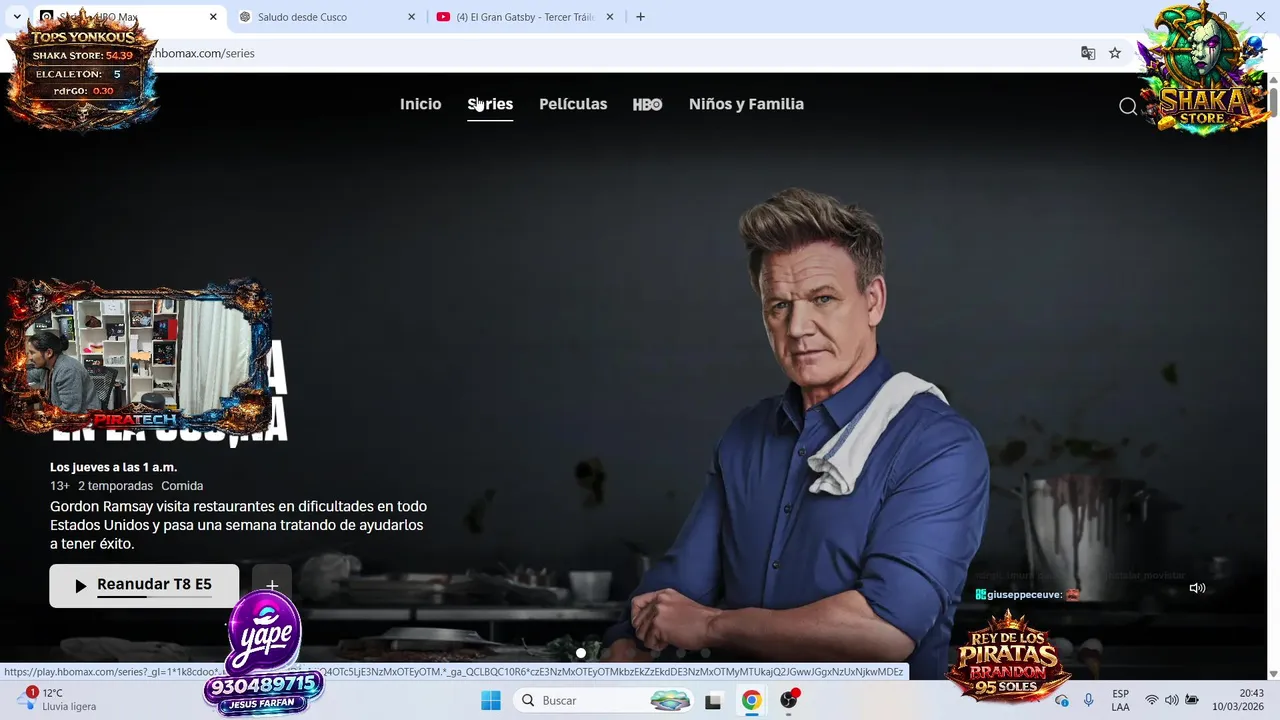
Task: Open the HBO Max search icon
Action: [1128, 106]
